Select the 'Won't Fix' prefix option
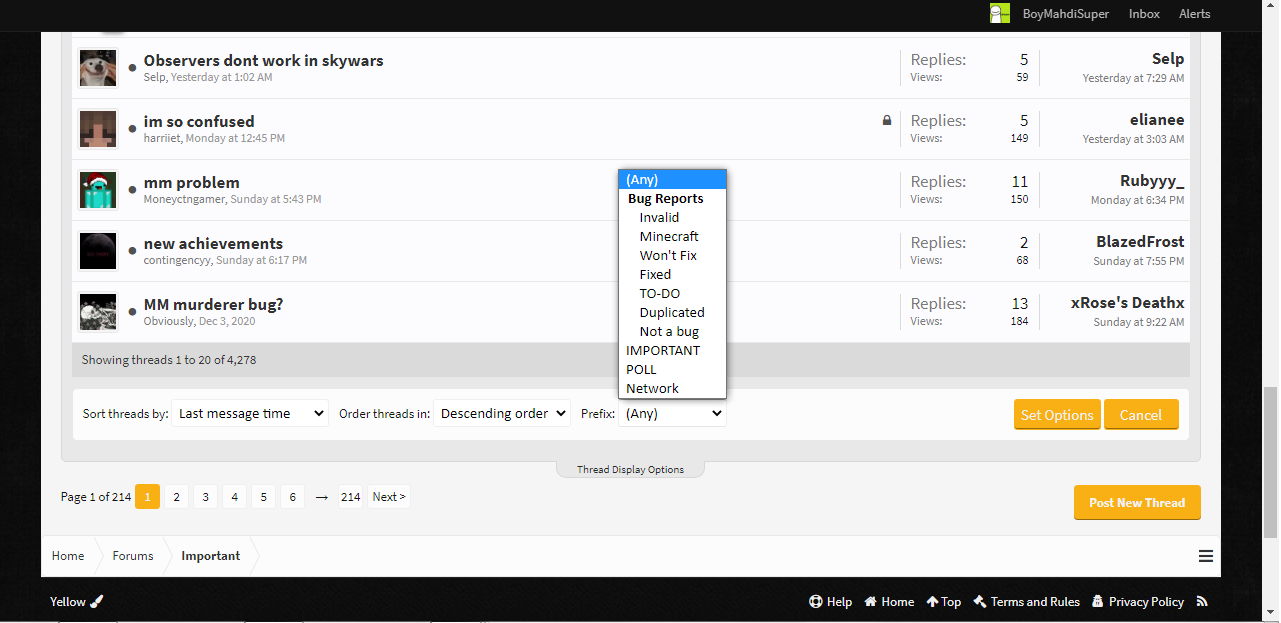The width and height of the screenshot is (1281, 623). pyautogui.click(x=672, y=256)
